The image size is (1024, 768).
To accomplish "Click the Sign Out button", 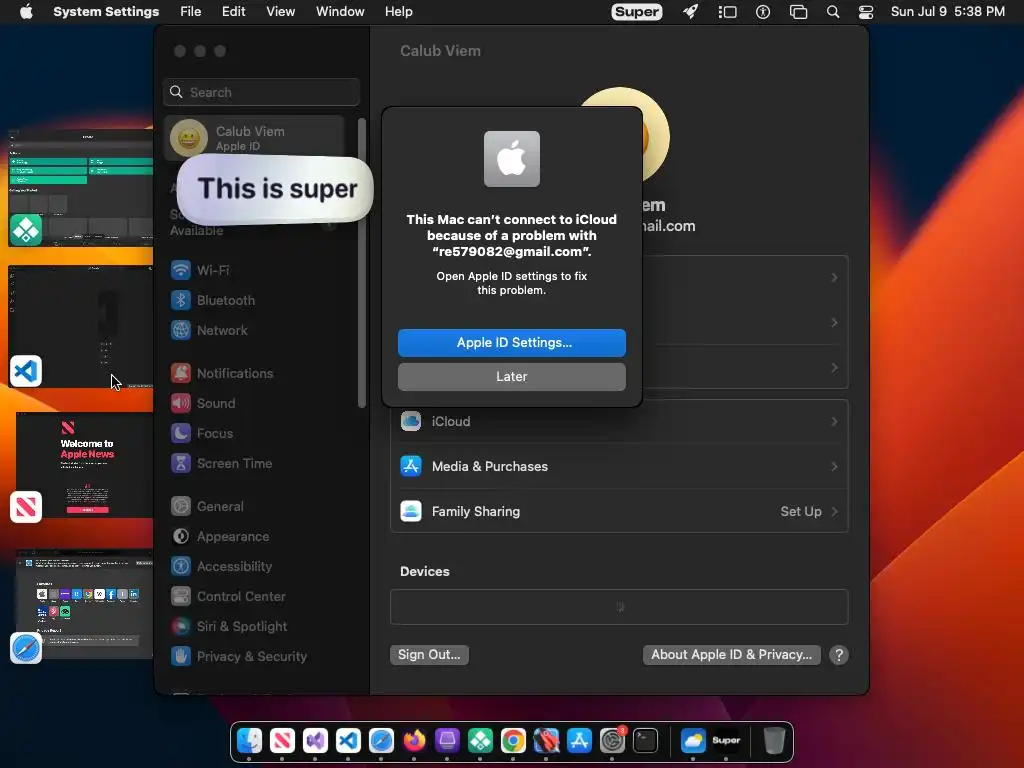I will tap(429, 654).
